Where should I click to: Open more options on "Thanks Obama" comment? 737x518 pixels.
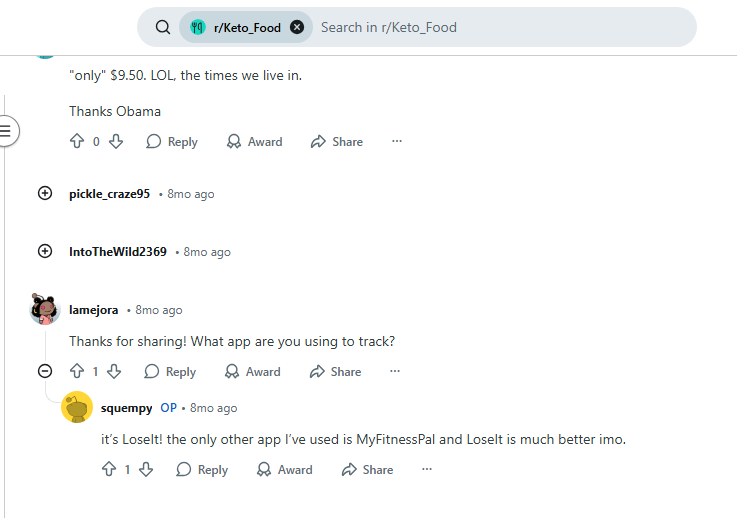tap(397, 142)
